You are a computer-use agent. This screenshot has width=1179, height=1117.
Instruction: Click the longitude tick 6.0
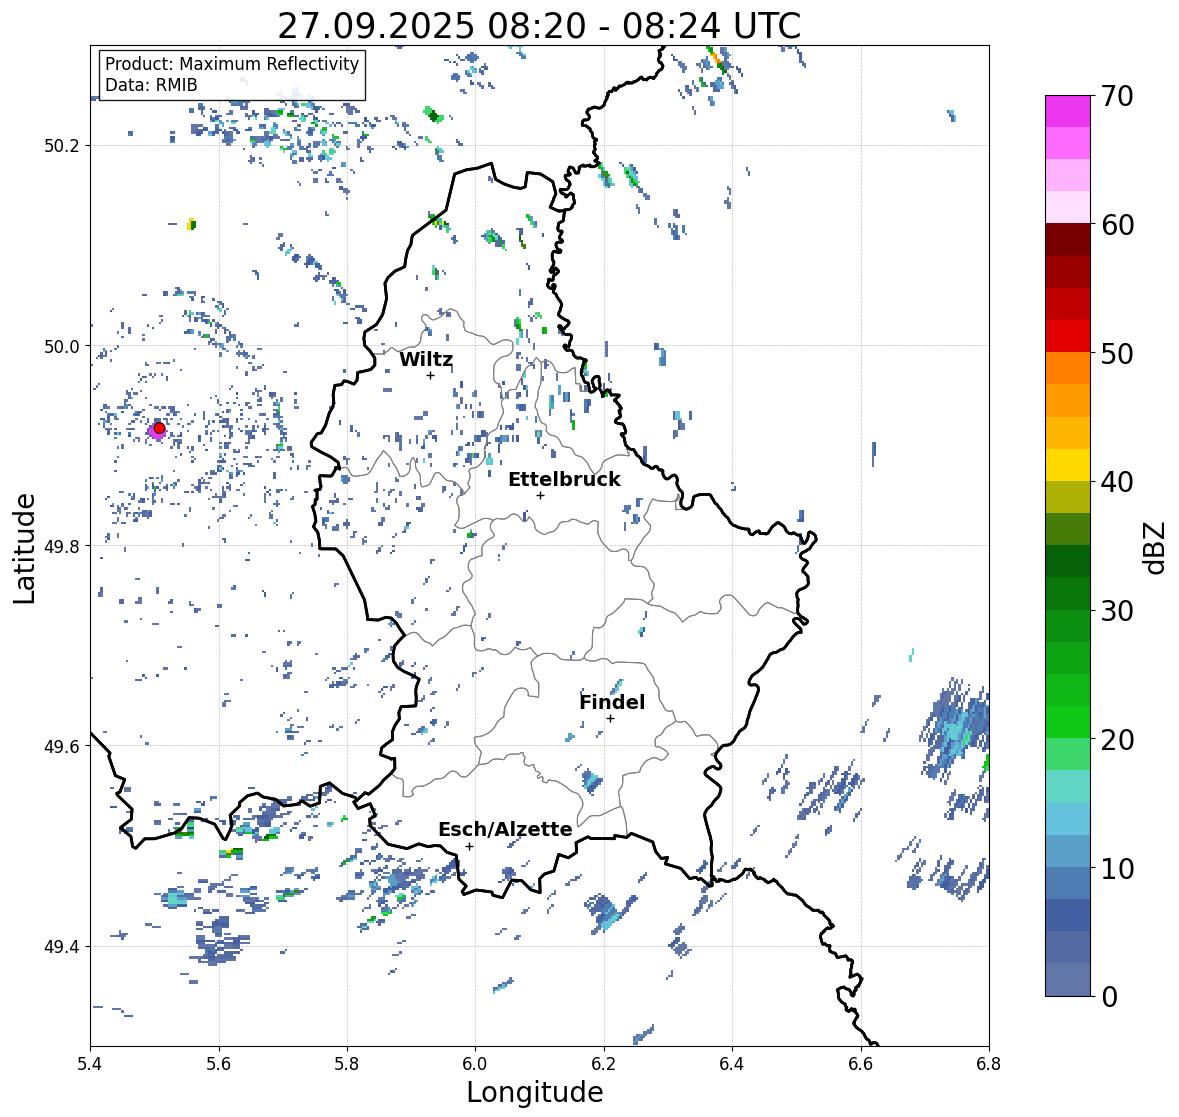tap(475, 1063)
